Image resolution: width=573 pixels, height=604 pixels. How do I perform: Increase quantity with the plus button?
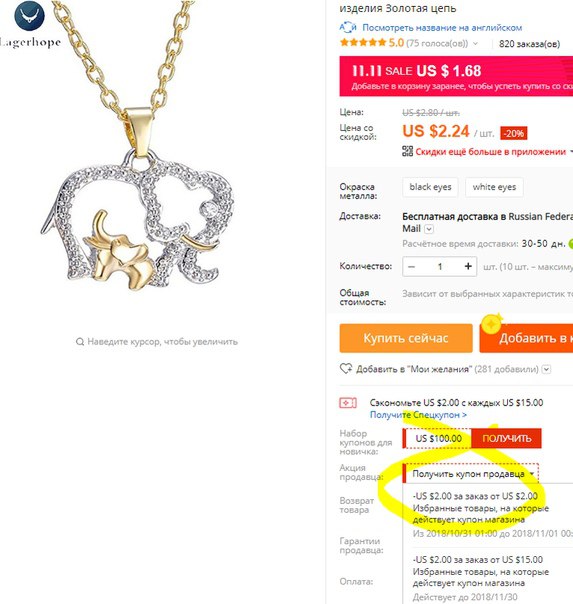click(468, 266)
